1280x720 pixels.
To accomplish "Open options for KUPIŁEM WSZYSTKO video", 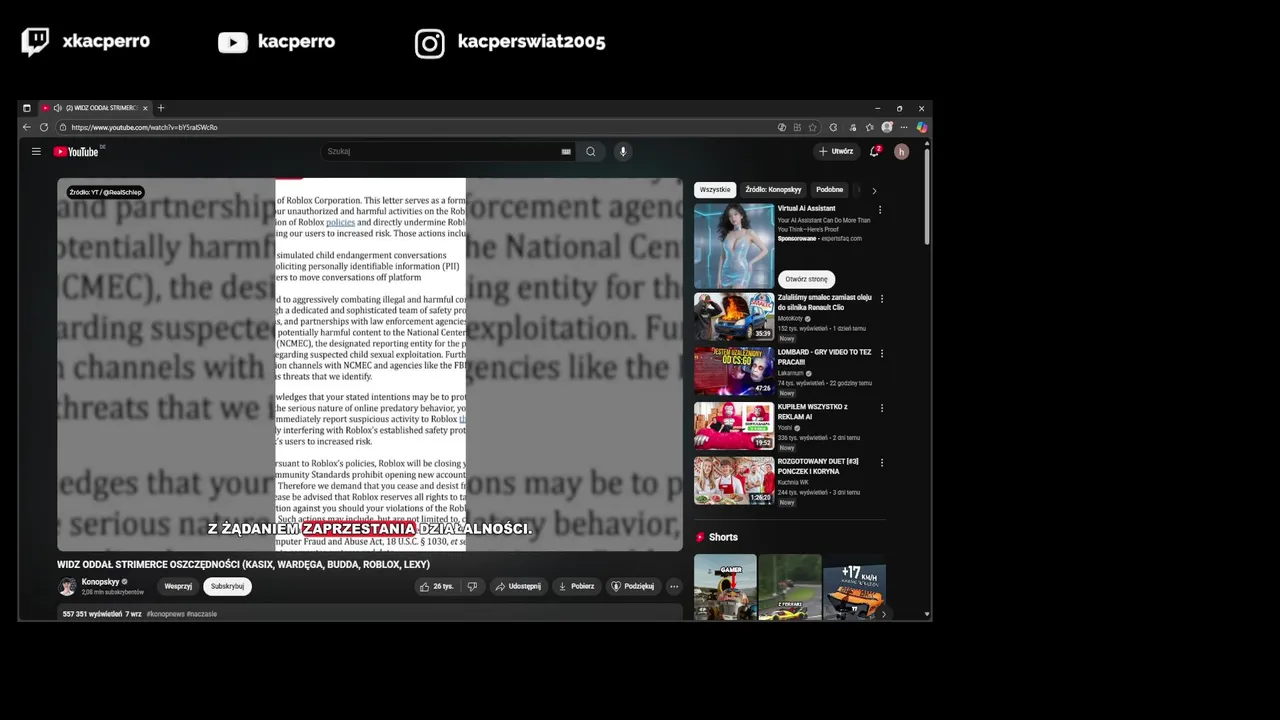I will pyautogui.click(x=881, y=408).
